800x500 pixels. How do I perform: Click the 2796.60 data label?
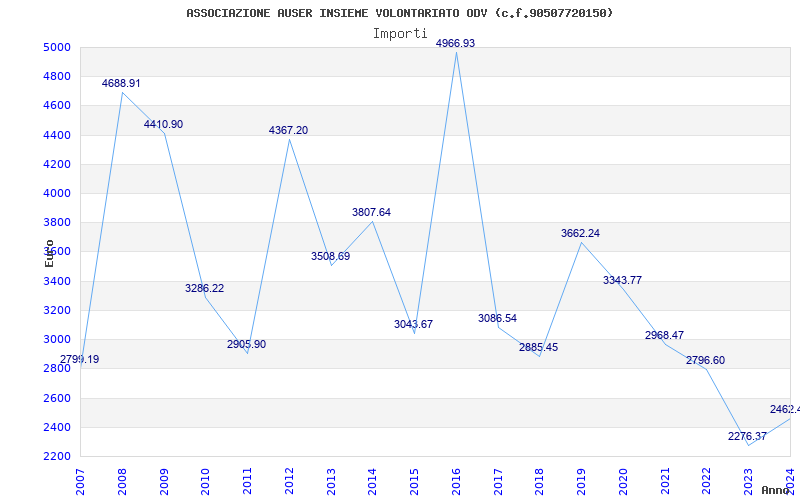coord(705,360)
